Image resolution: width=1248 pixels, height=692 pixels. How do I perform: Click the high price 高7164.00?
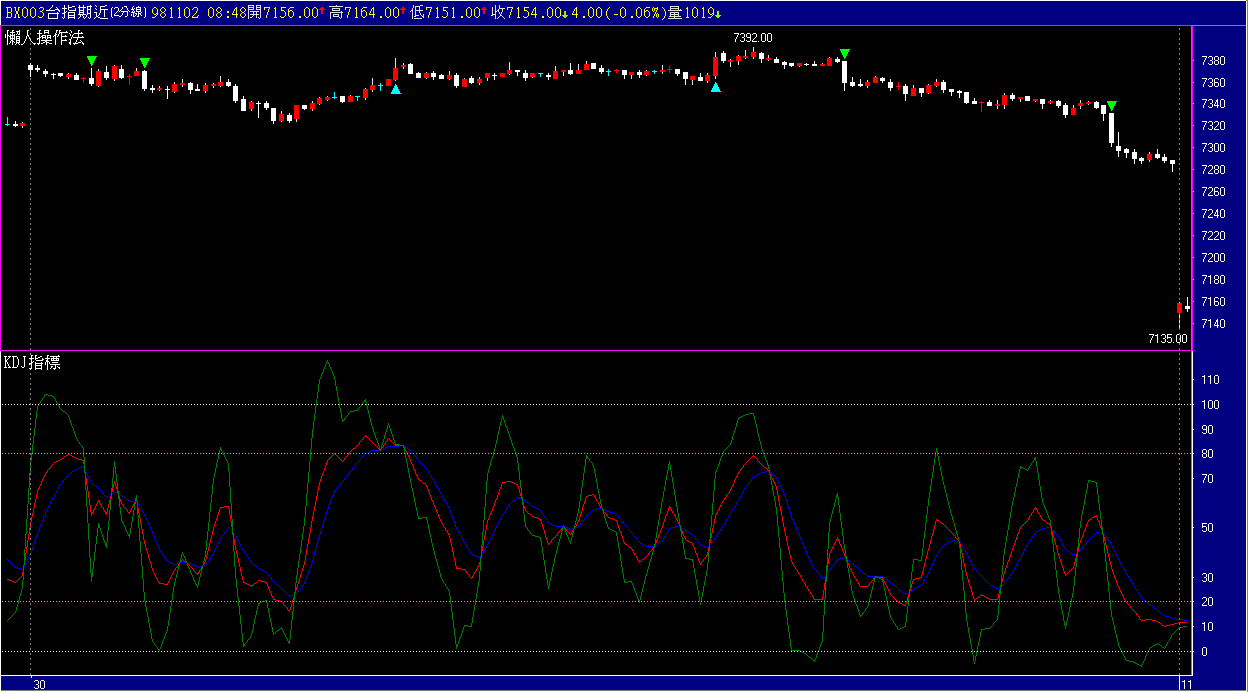click(362, 13)
